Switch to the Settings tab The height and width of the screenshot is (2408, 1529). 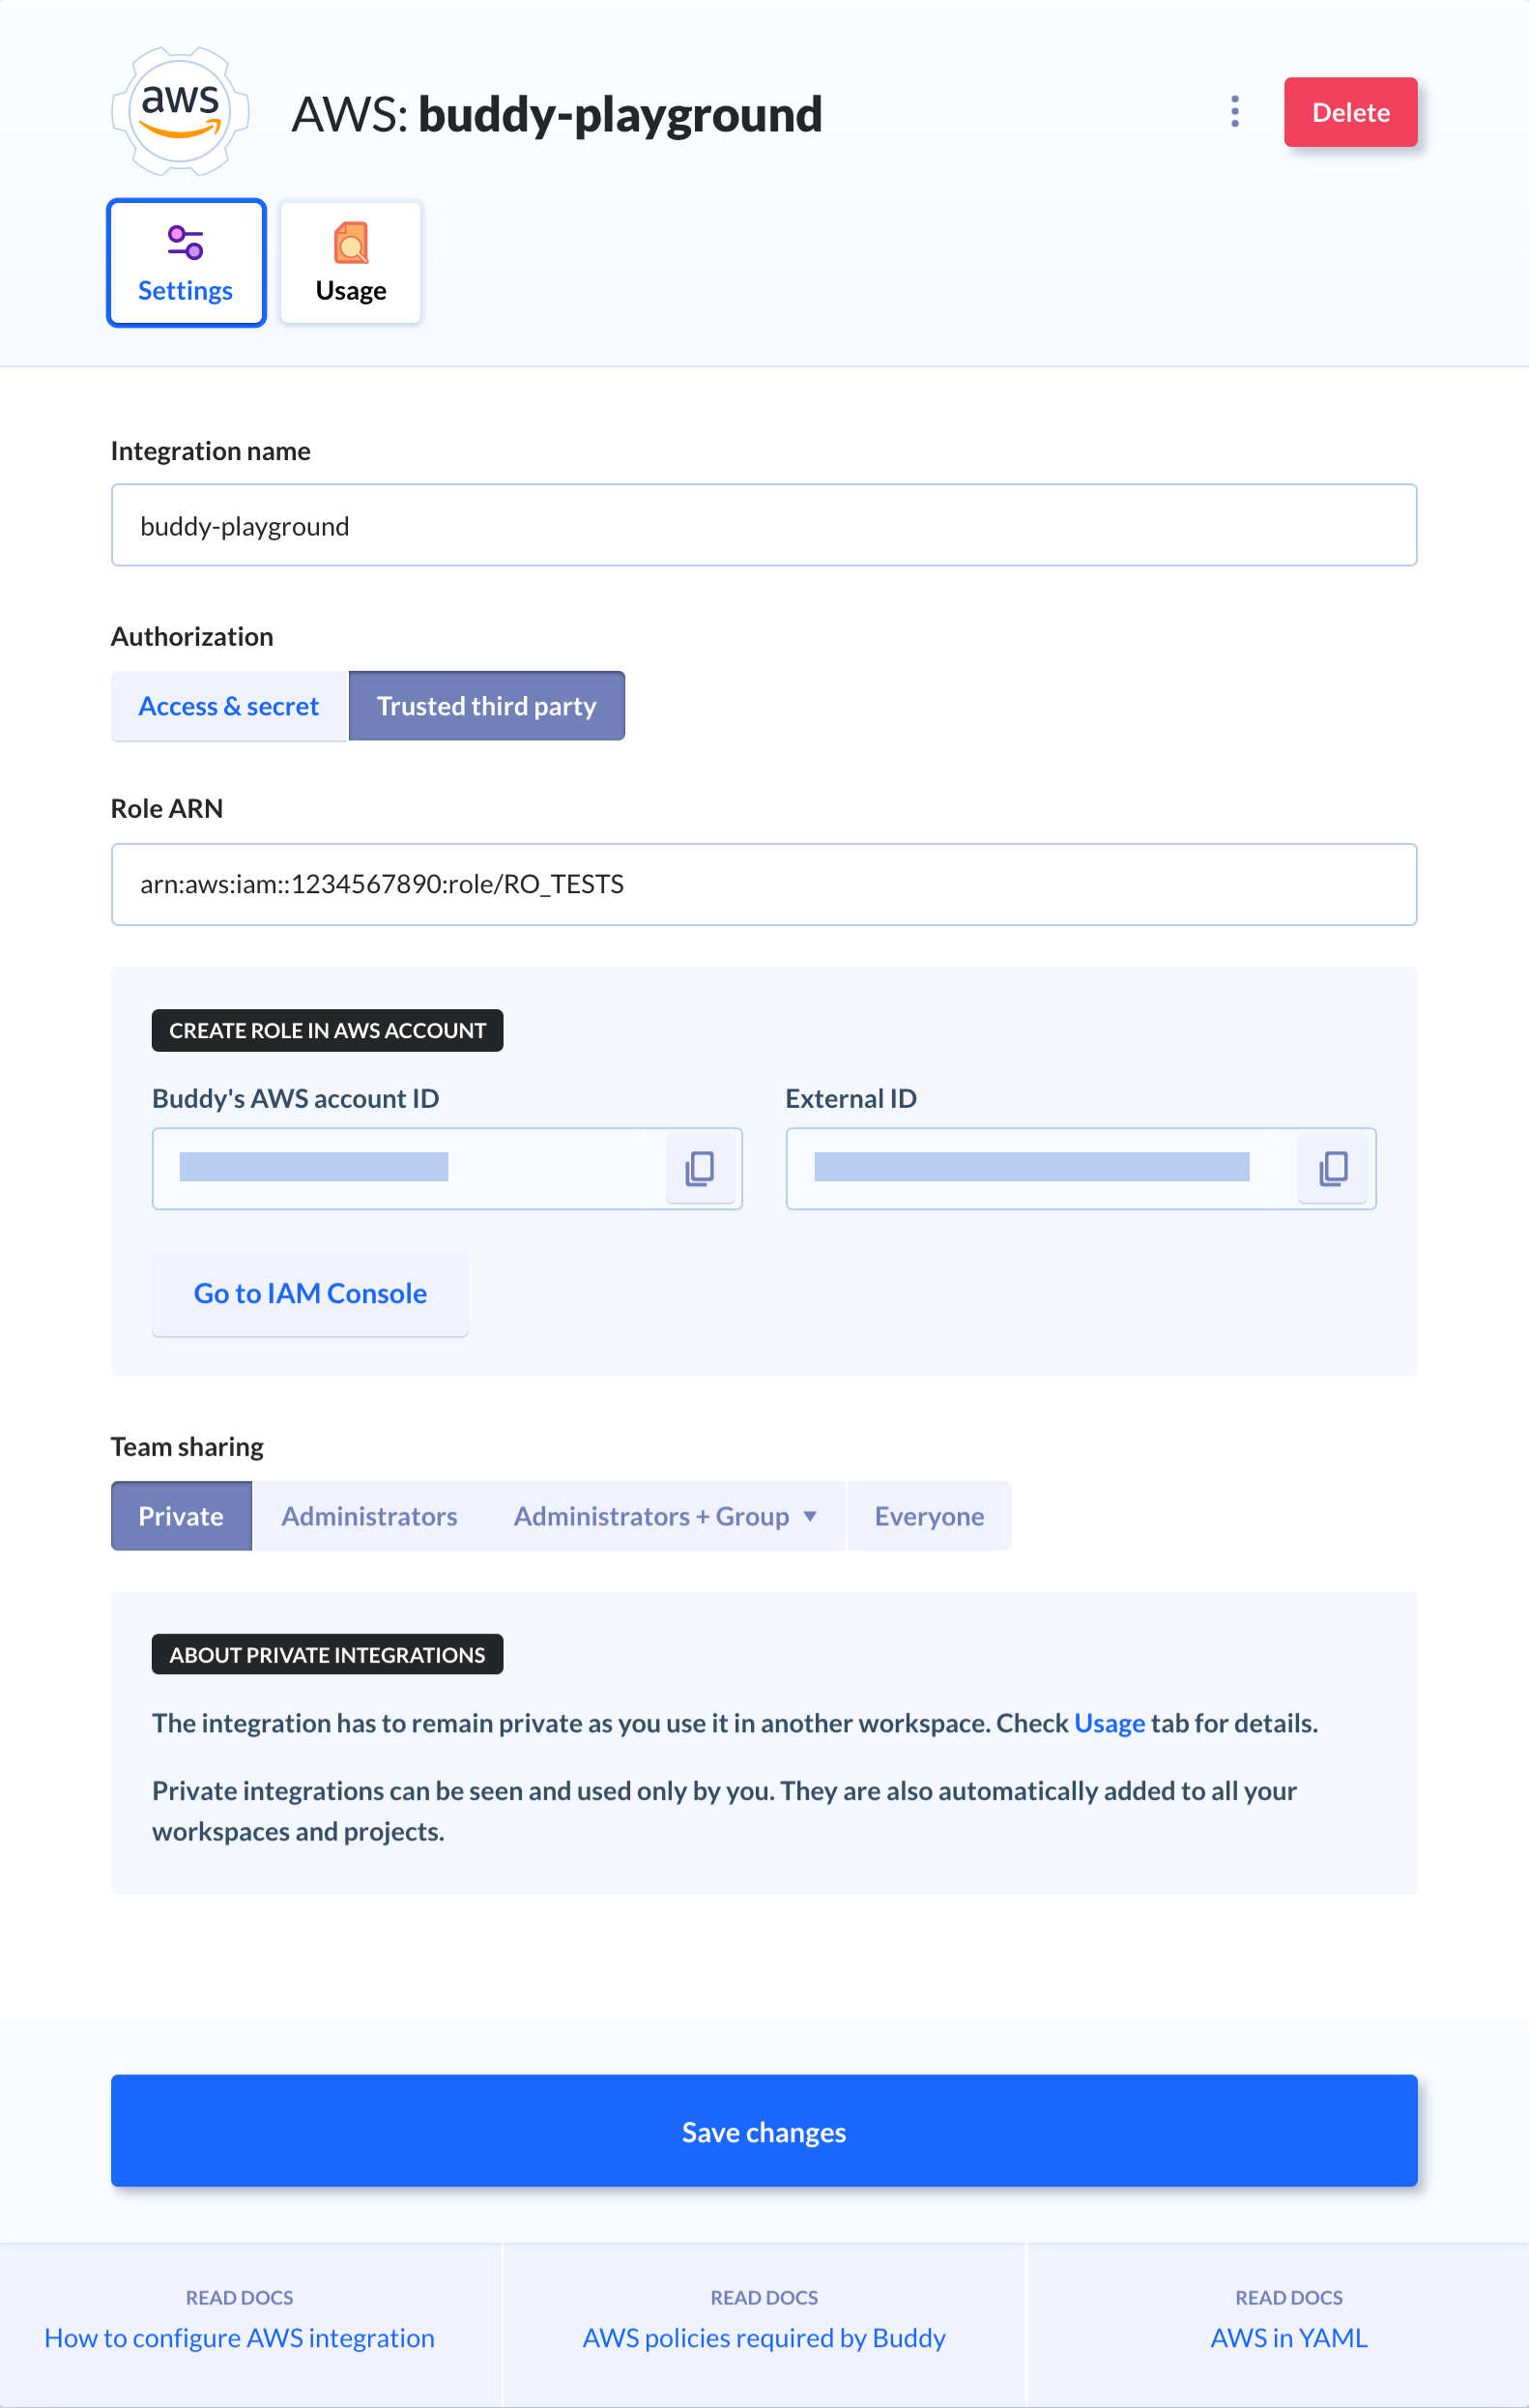click(x=186, y=262)
